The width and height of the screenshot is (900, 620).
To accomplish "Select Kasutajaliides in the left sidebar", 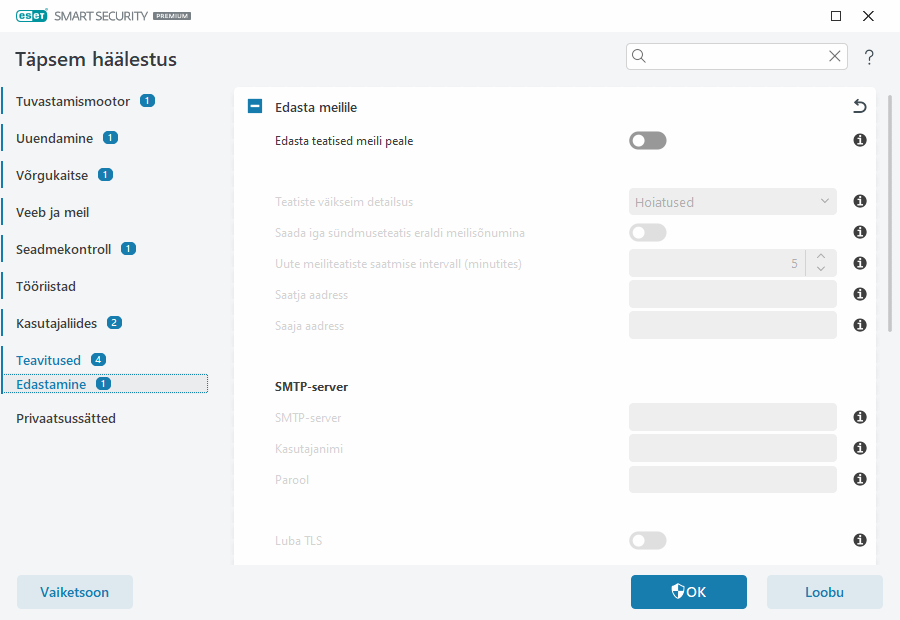I will (58, 323).
